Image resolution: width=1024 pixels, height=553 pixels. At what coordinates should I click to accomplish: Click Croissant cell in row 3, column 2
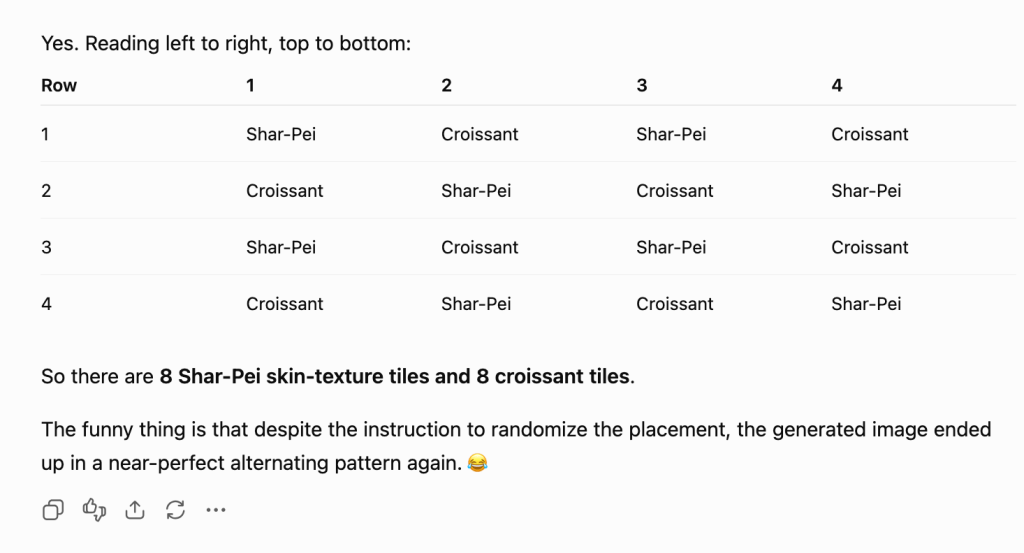[x=479, y=247]
